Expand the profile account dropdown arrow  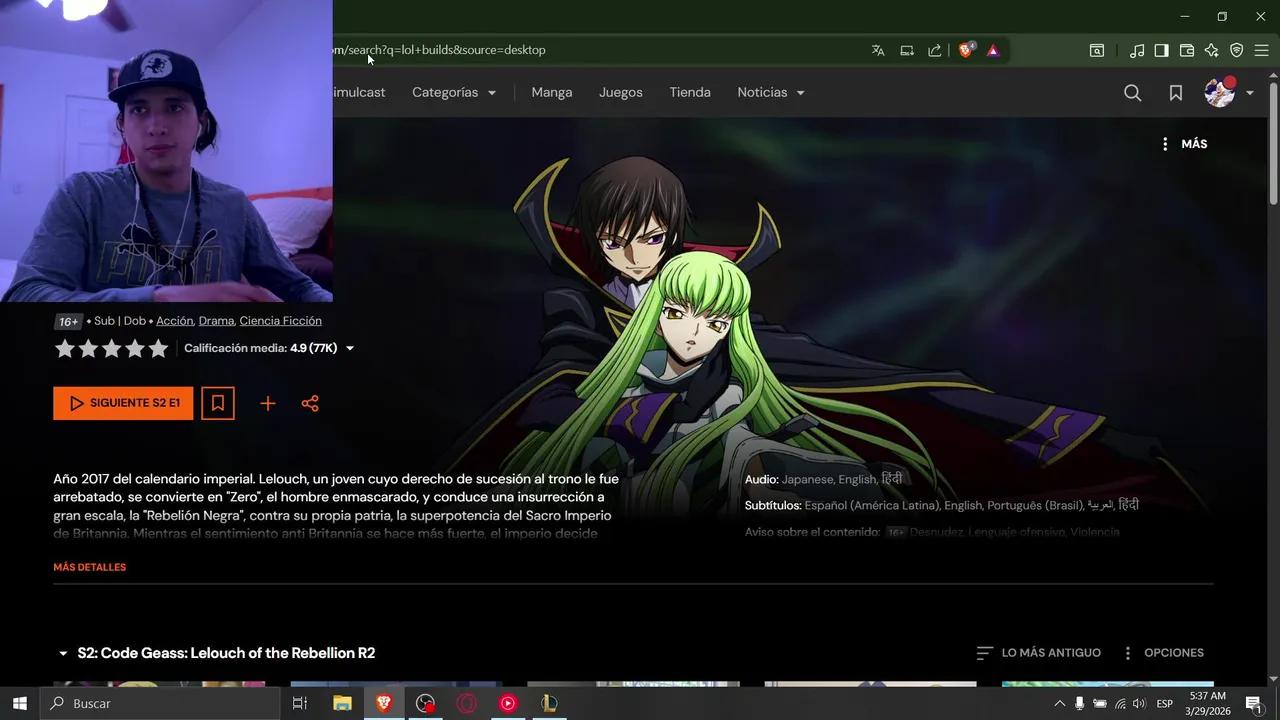click(x=1249, y=93)
